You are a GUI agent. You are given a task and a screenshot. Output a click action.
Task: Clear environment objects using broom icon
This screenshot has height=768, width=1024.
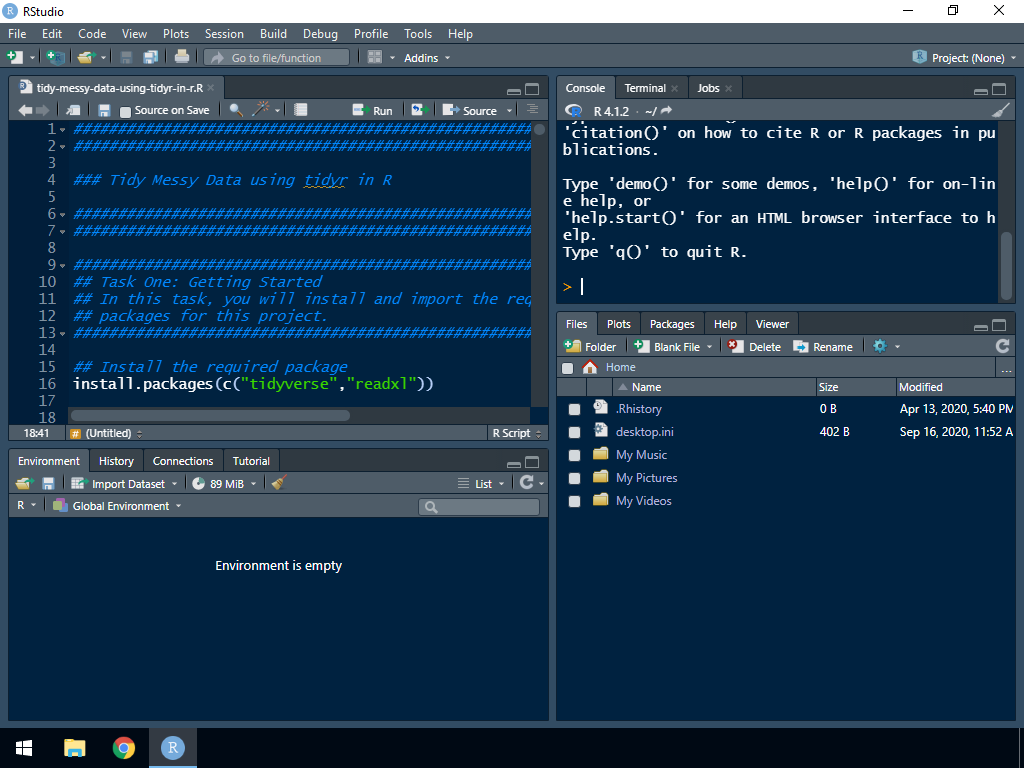[x=279, y=483]
